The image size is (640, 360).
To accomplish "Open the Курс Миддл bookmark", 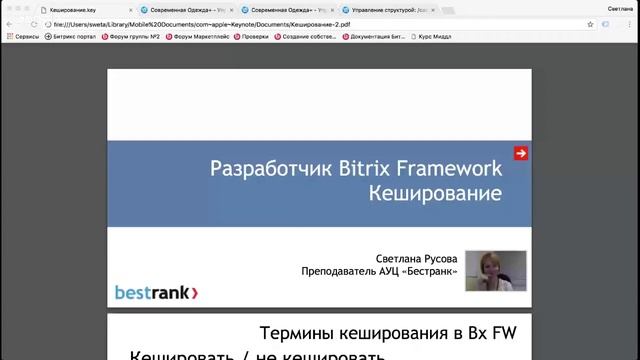I will [x=431, y=37].
